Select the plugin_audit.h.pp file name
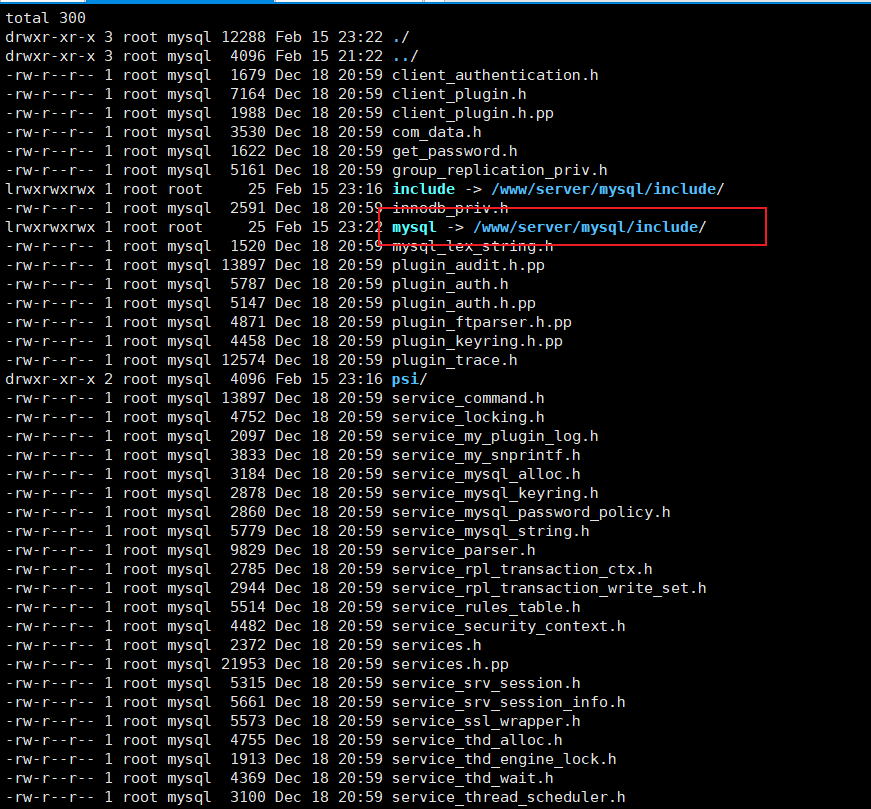The height and width of the screenshot is (809, 871). coord(468,265)
